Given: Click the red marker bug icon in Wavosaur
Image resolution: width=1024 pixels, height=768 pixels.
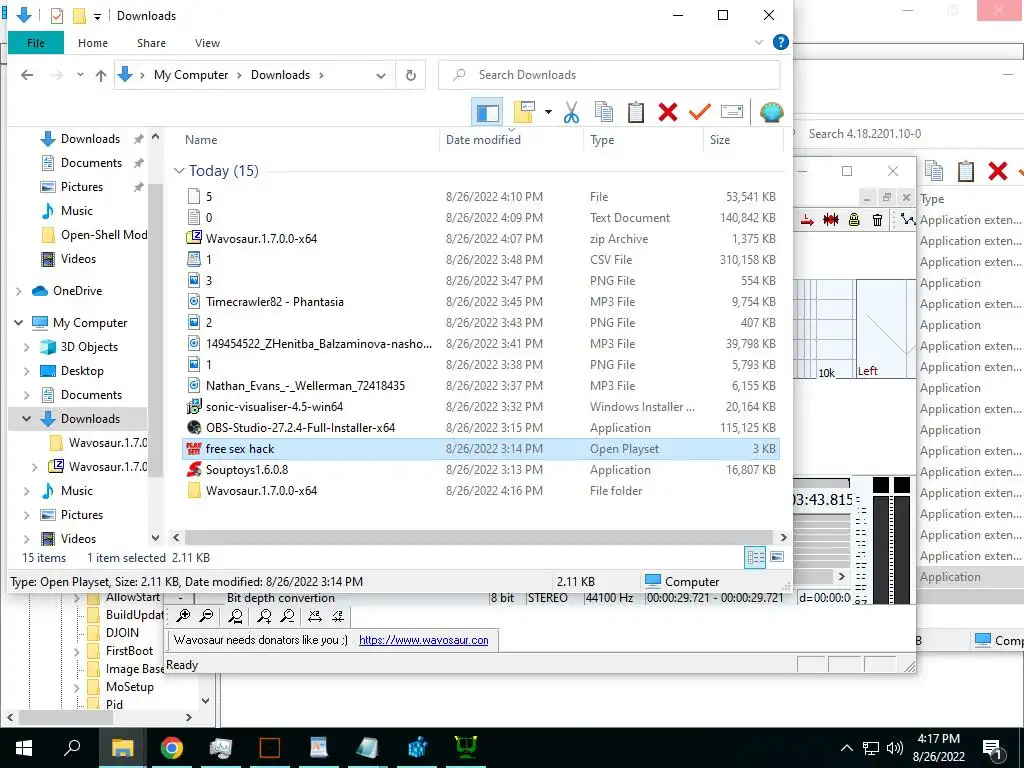Looking at the screenshot, I should coord(831,220).
